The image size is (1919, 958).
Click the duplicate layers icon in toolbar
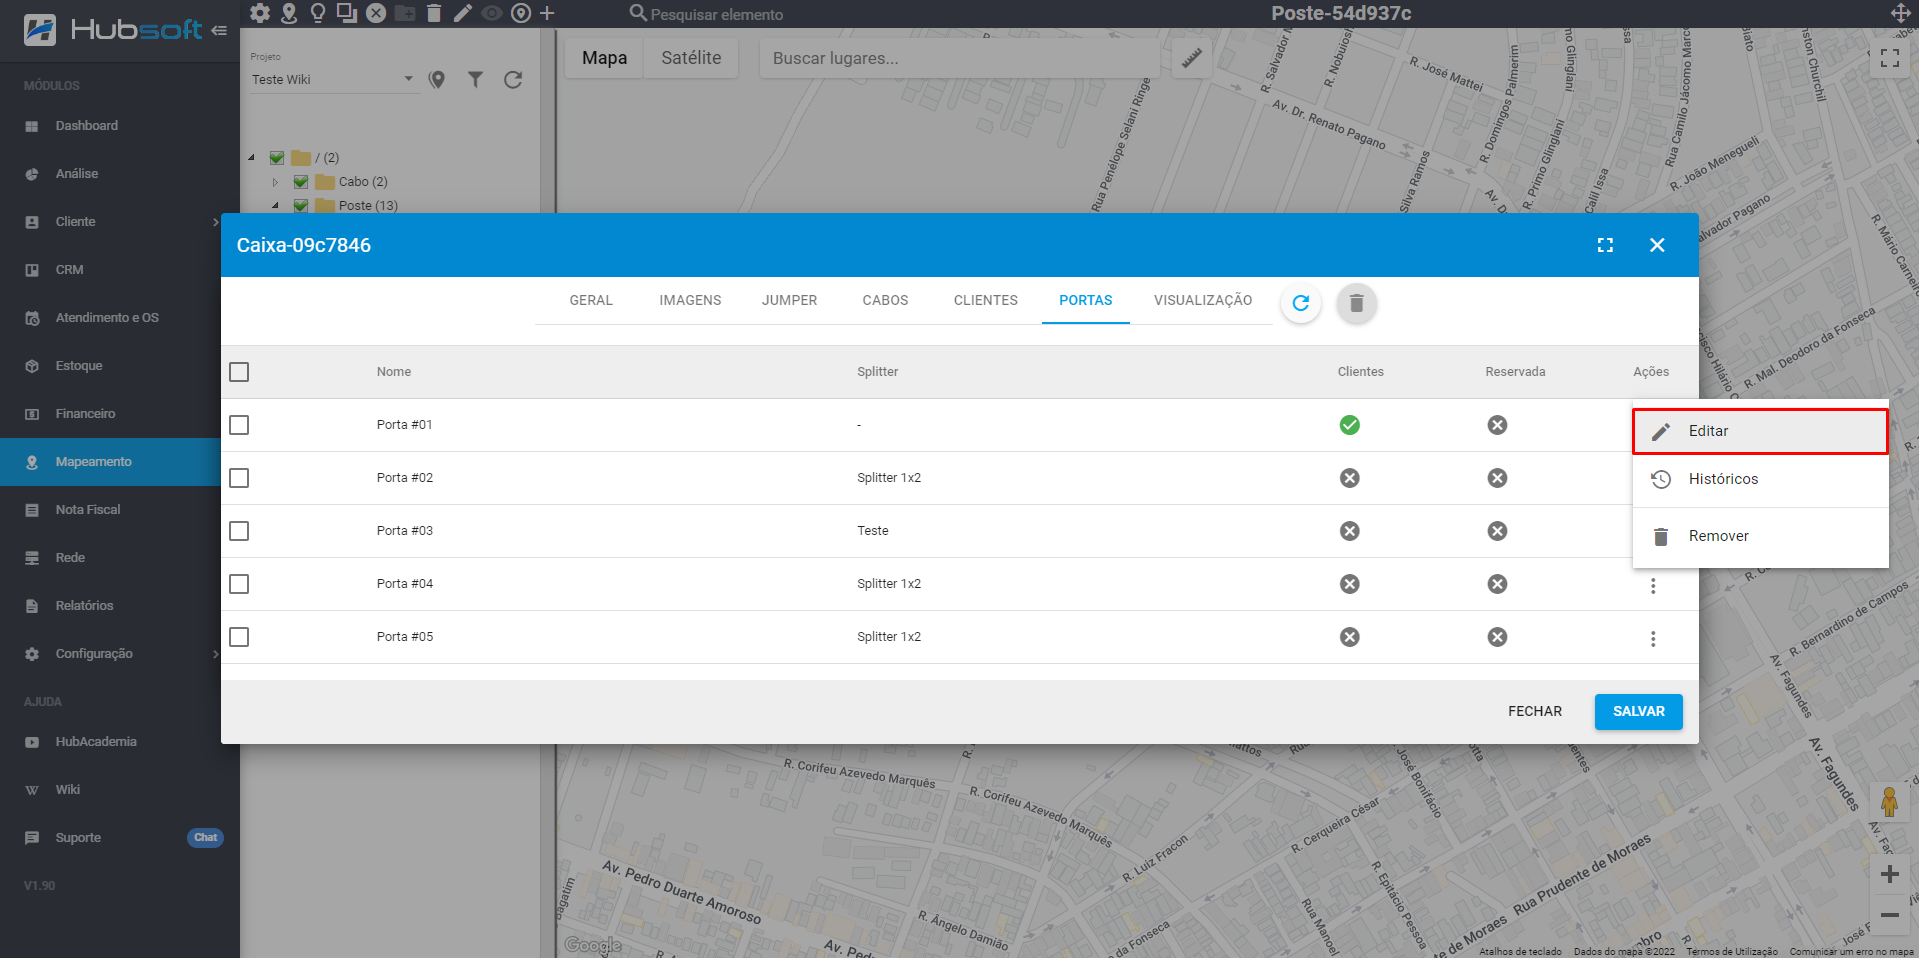(347, 13)
